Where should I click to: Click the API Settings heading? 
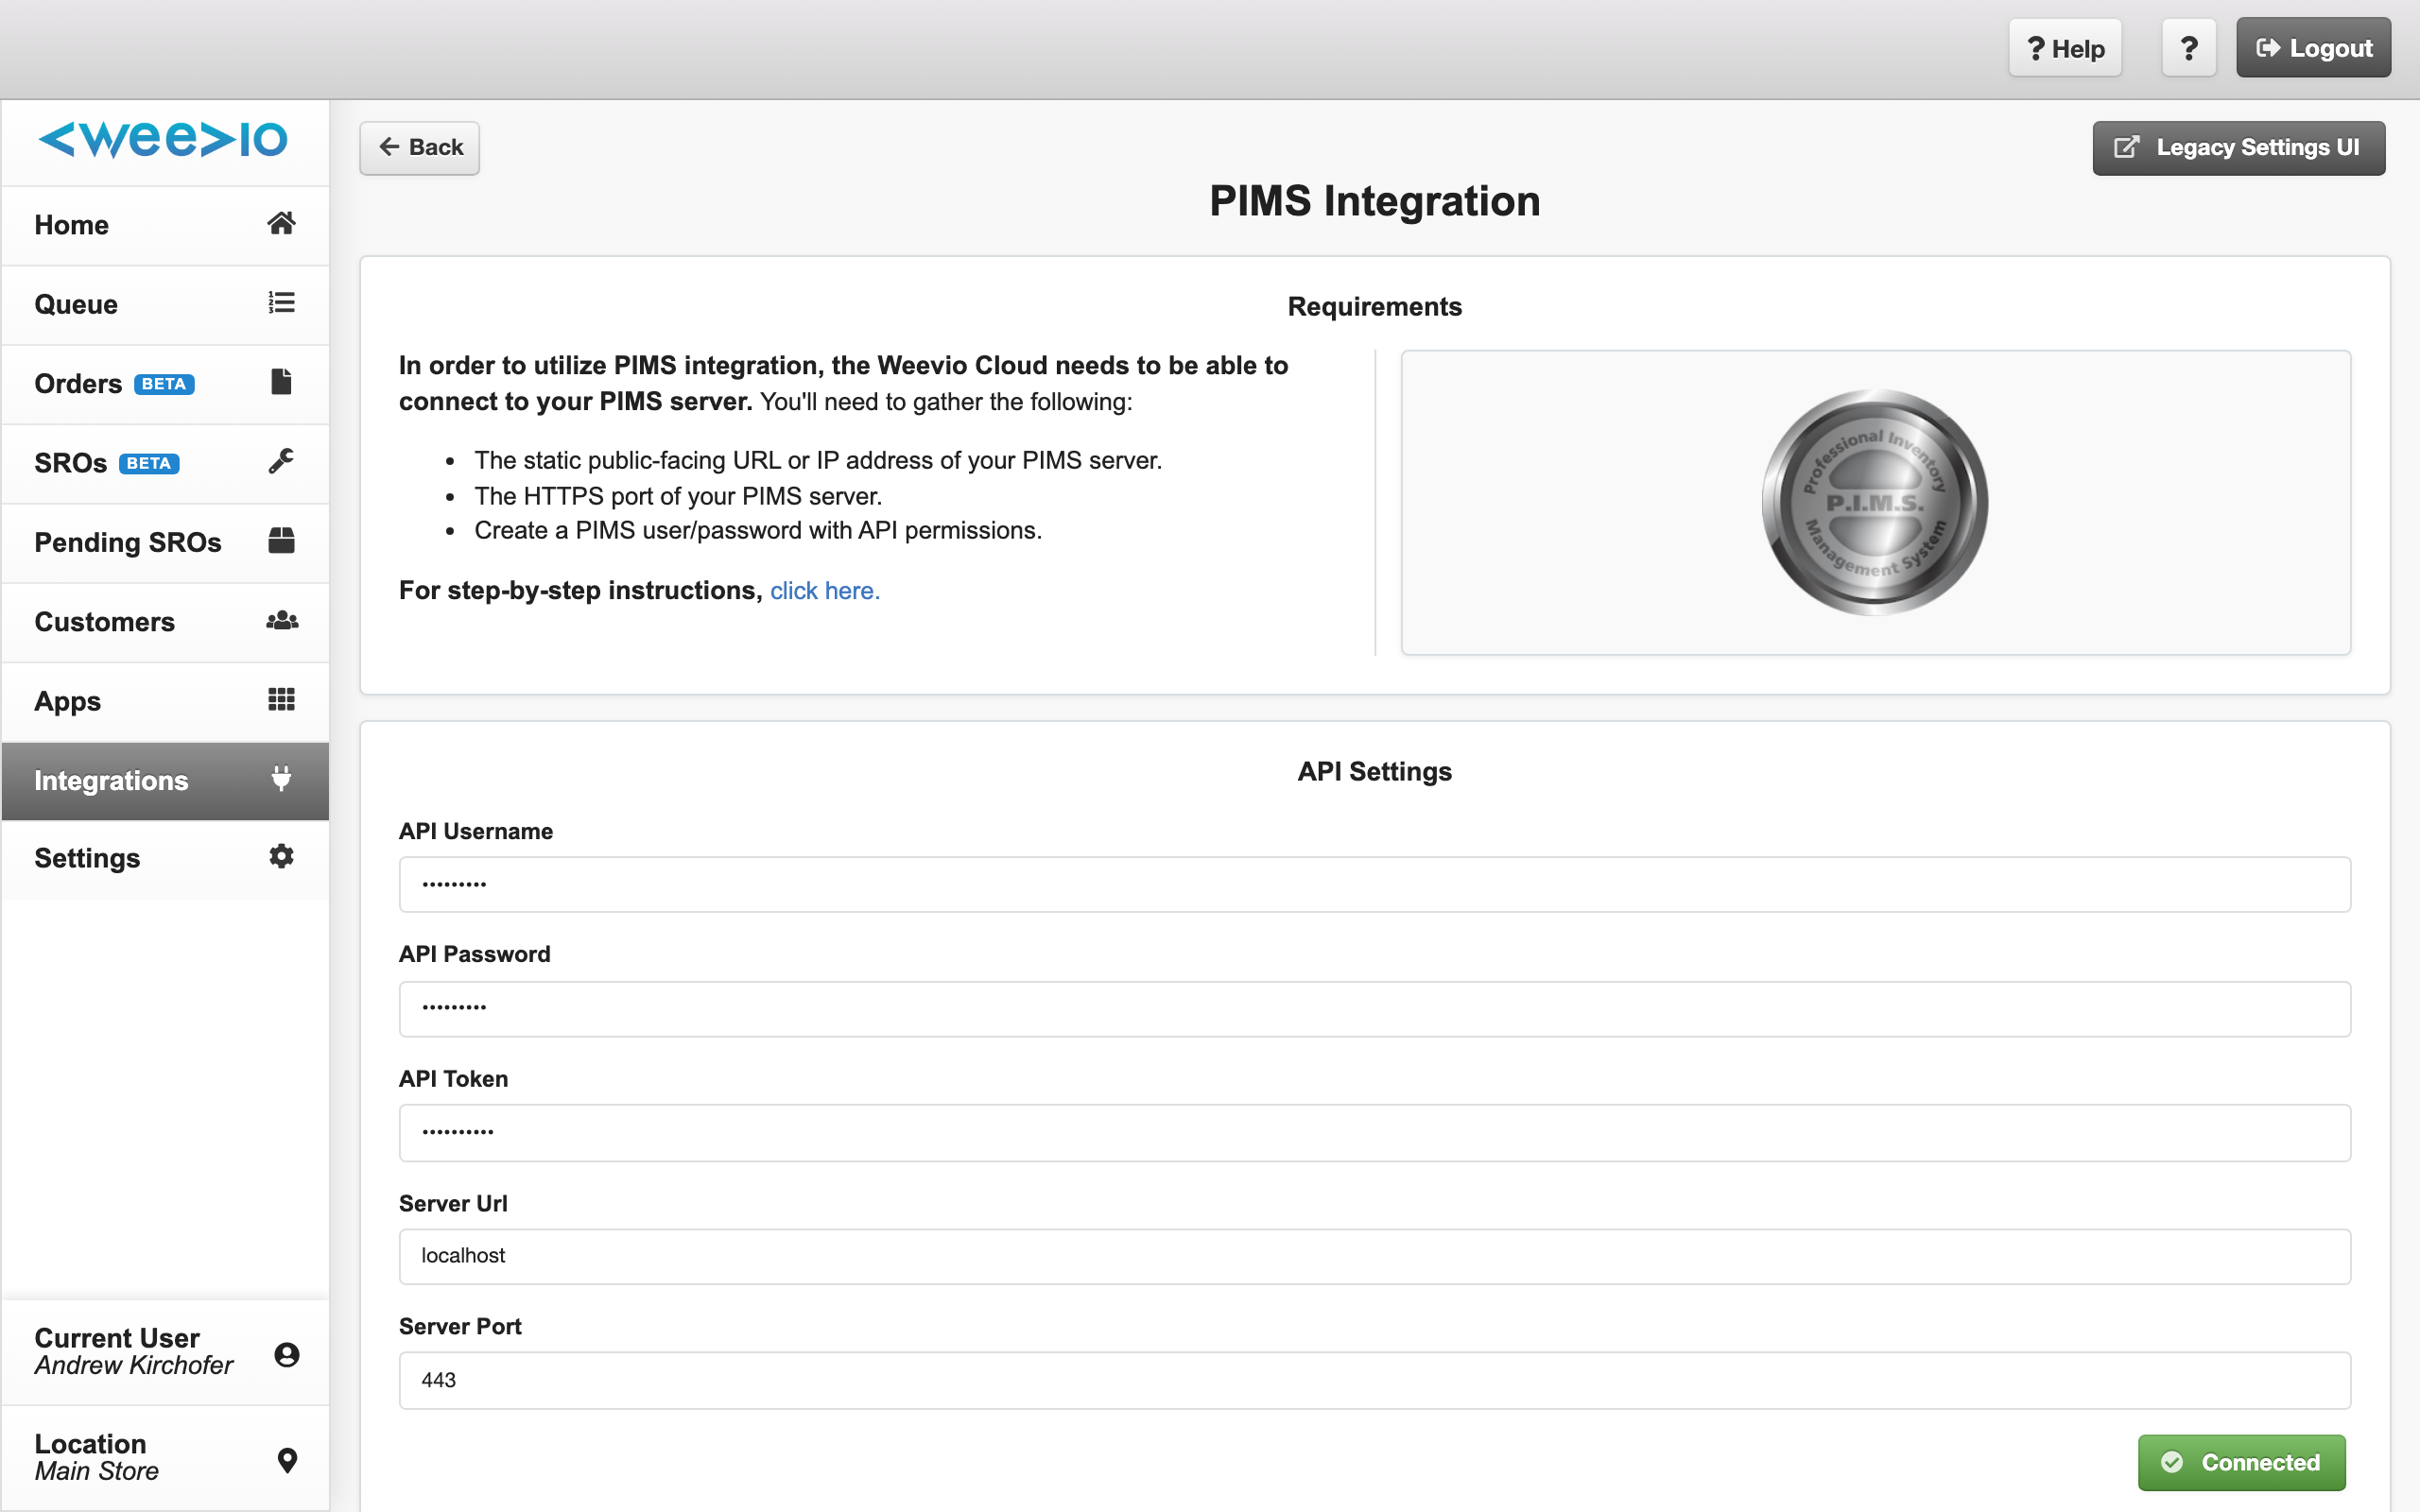1374,771
